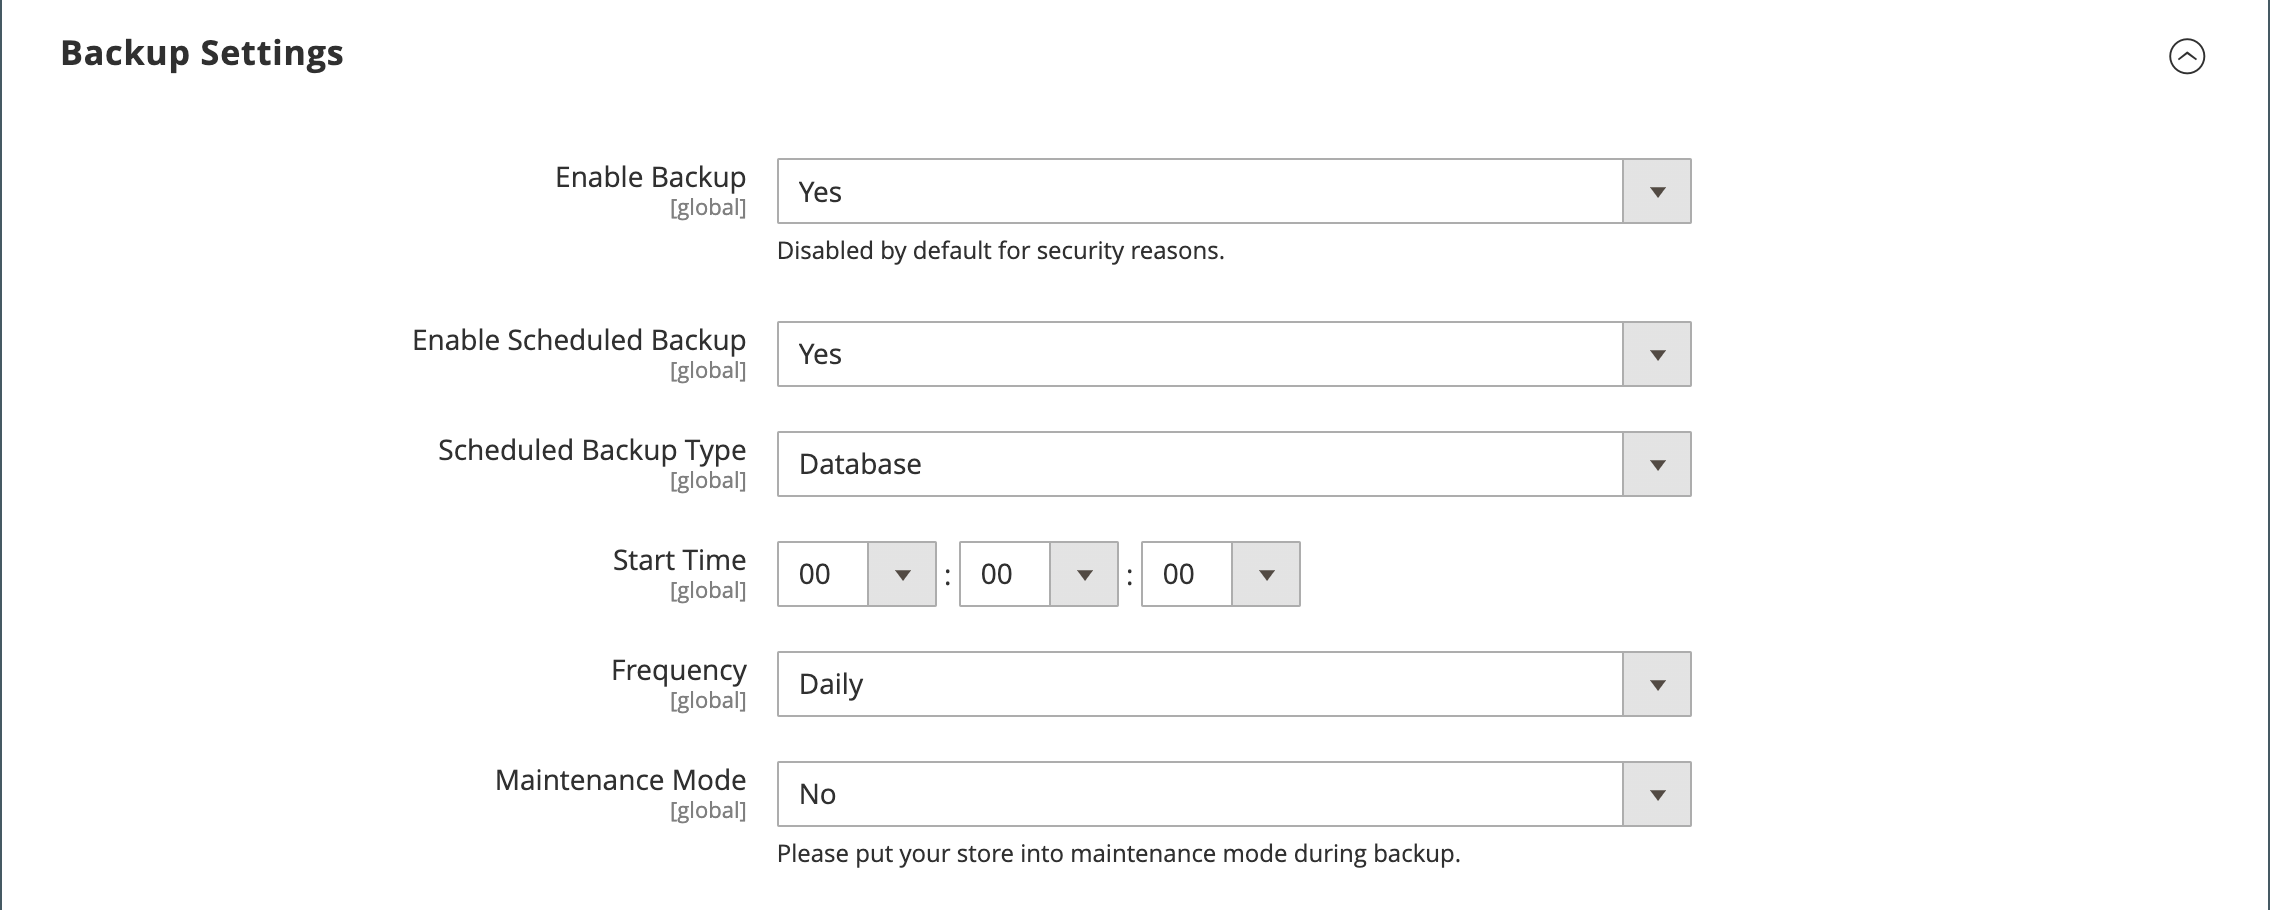
Task: Click the Enable Scheduled Backup field label
Action: pos(579,340)
